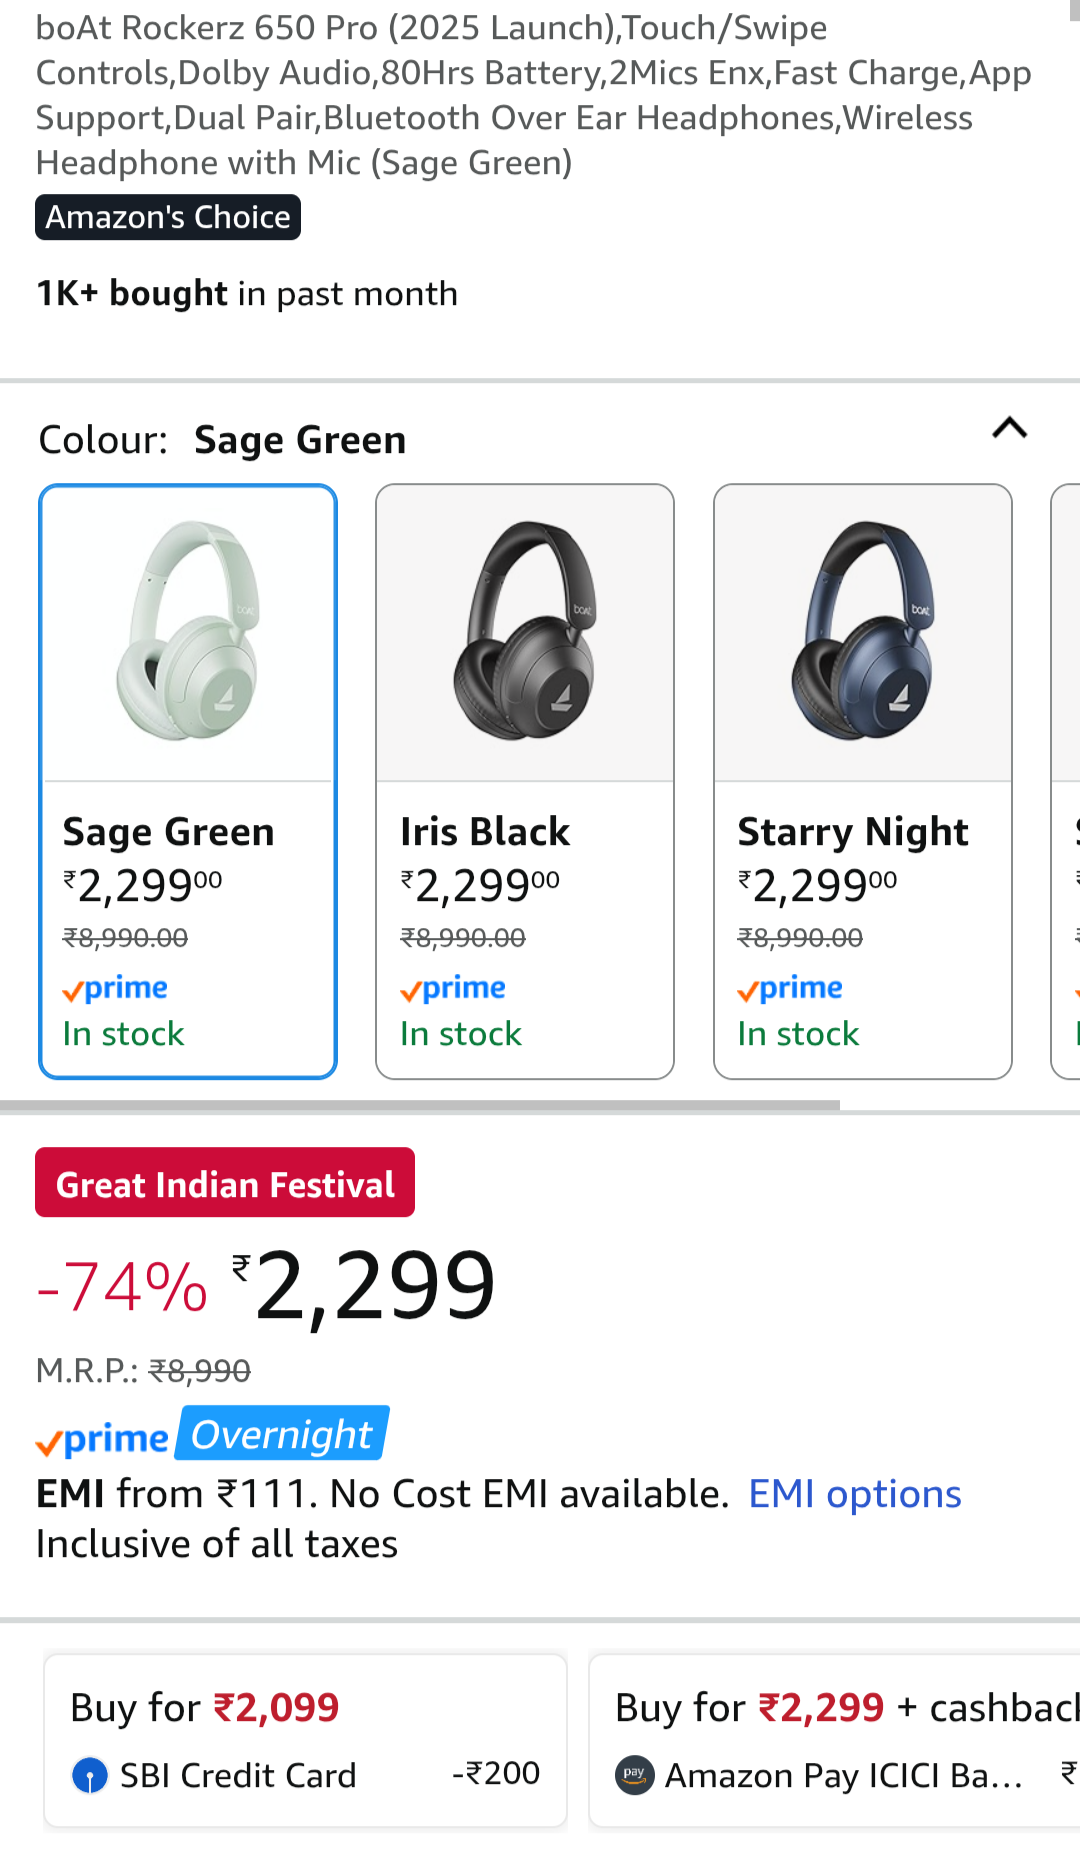
Task: Tap the Great Indian Festival badge
Action: [x=225, y=1183]
